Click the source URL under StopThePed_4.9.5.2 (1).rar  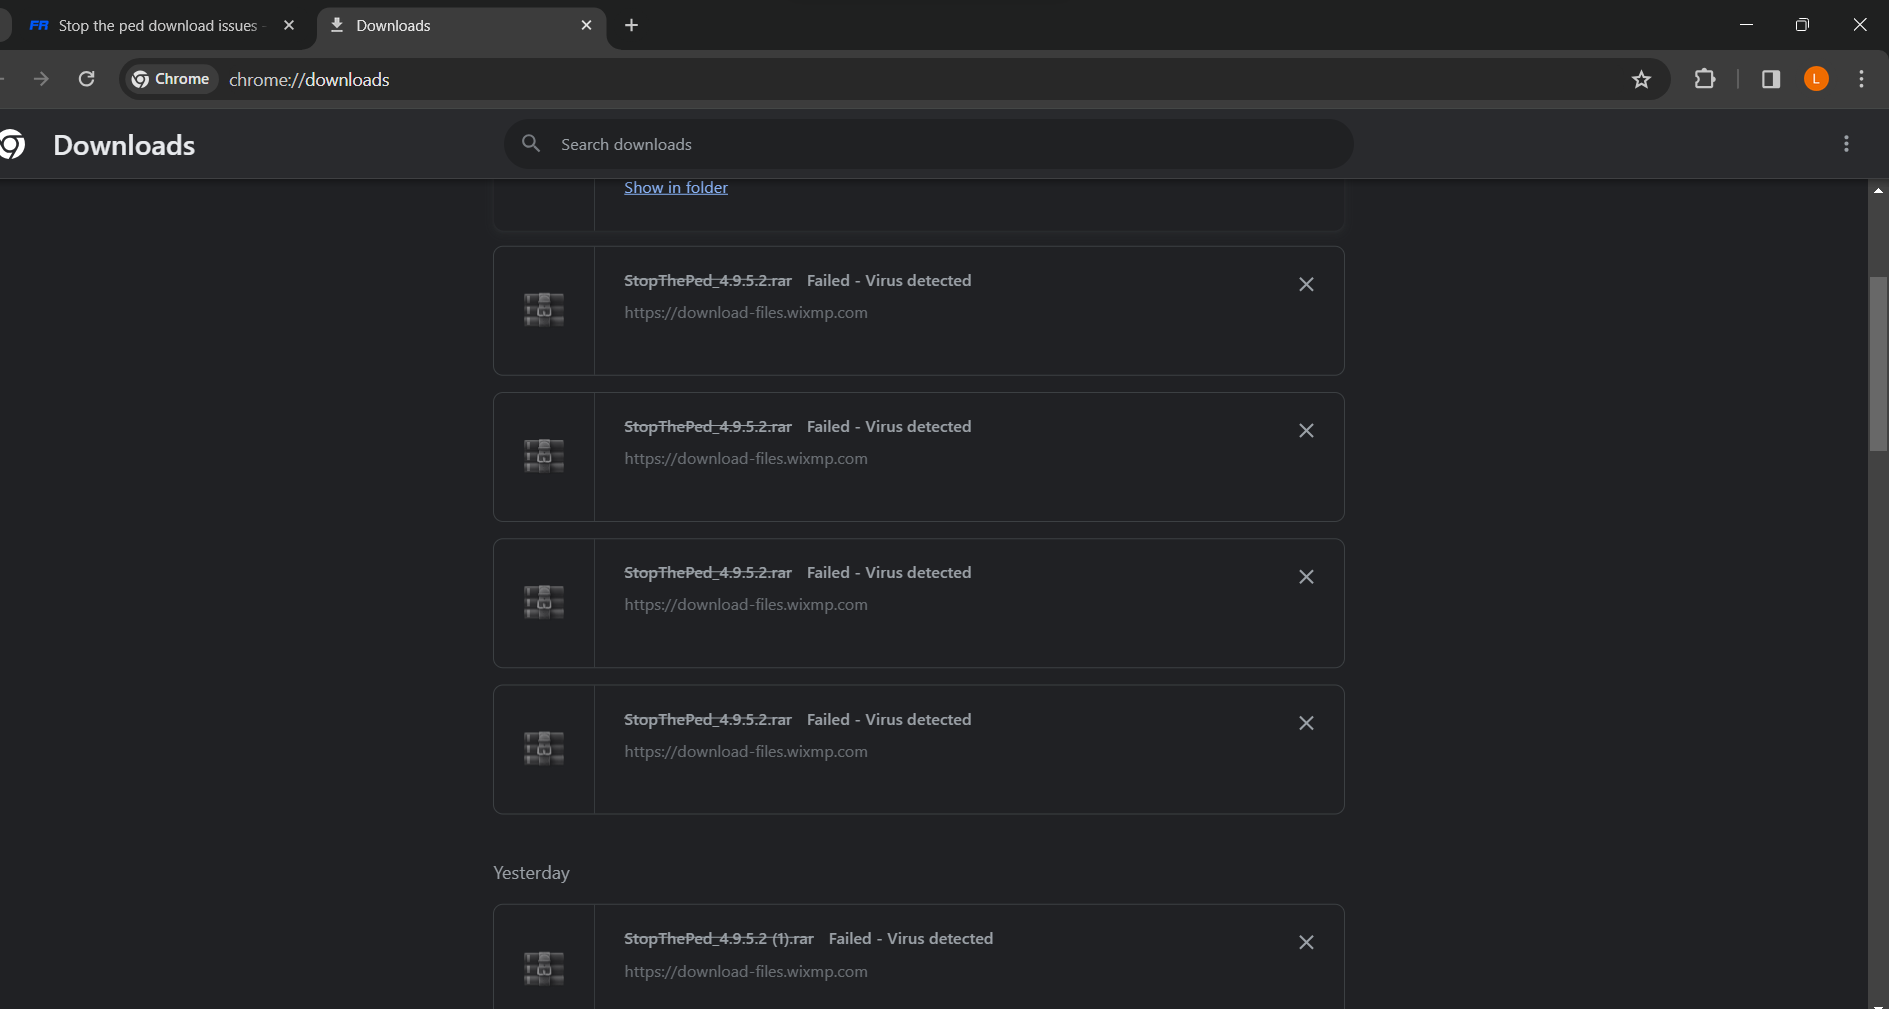point(746,971)
